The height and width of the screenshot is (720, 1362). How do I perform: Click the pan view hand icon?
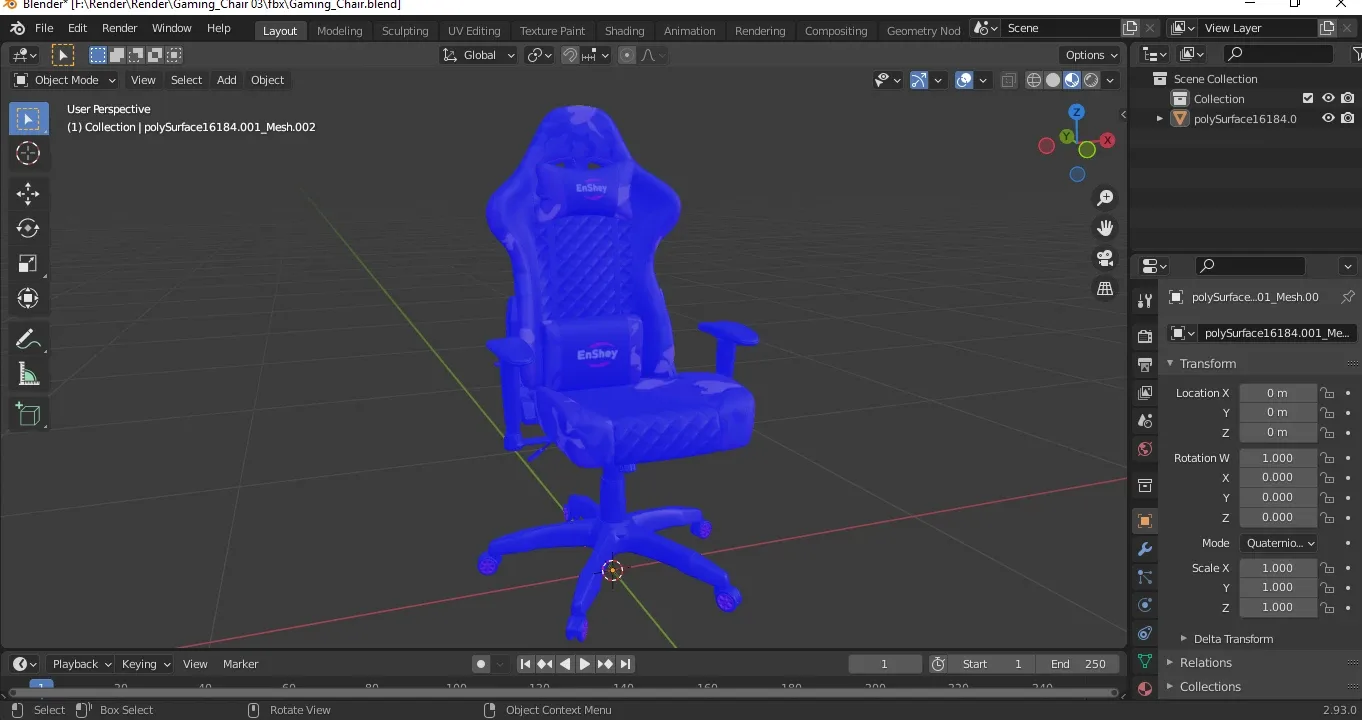coord(1105,228)
